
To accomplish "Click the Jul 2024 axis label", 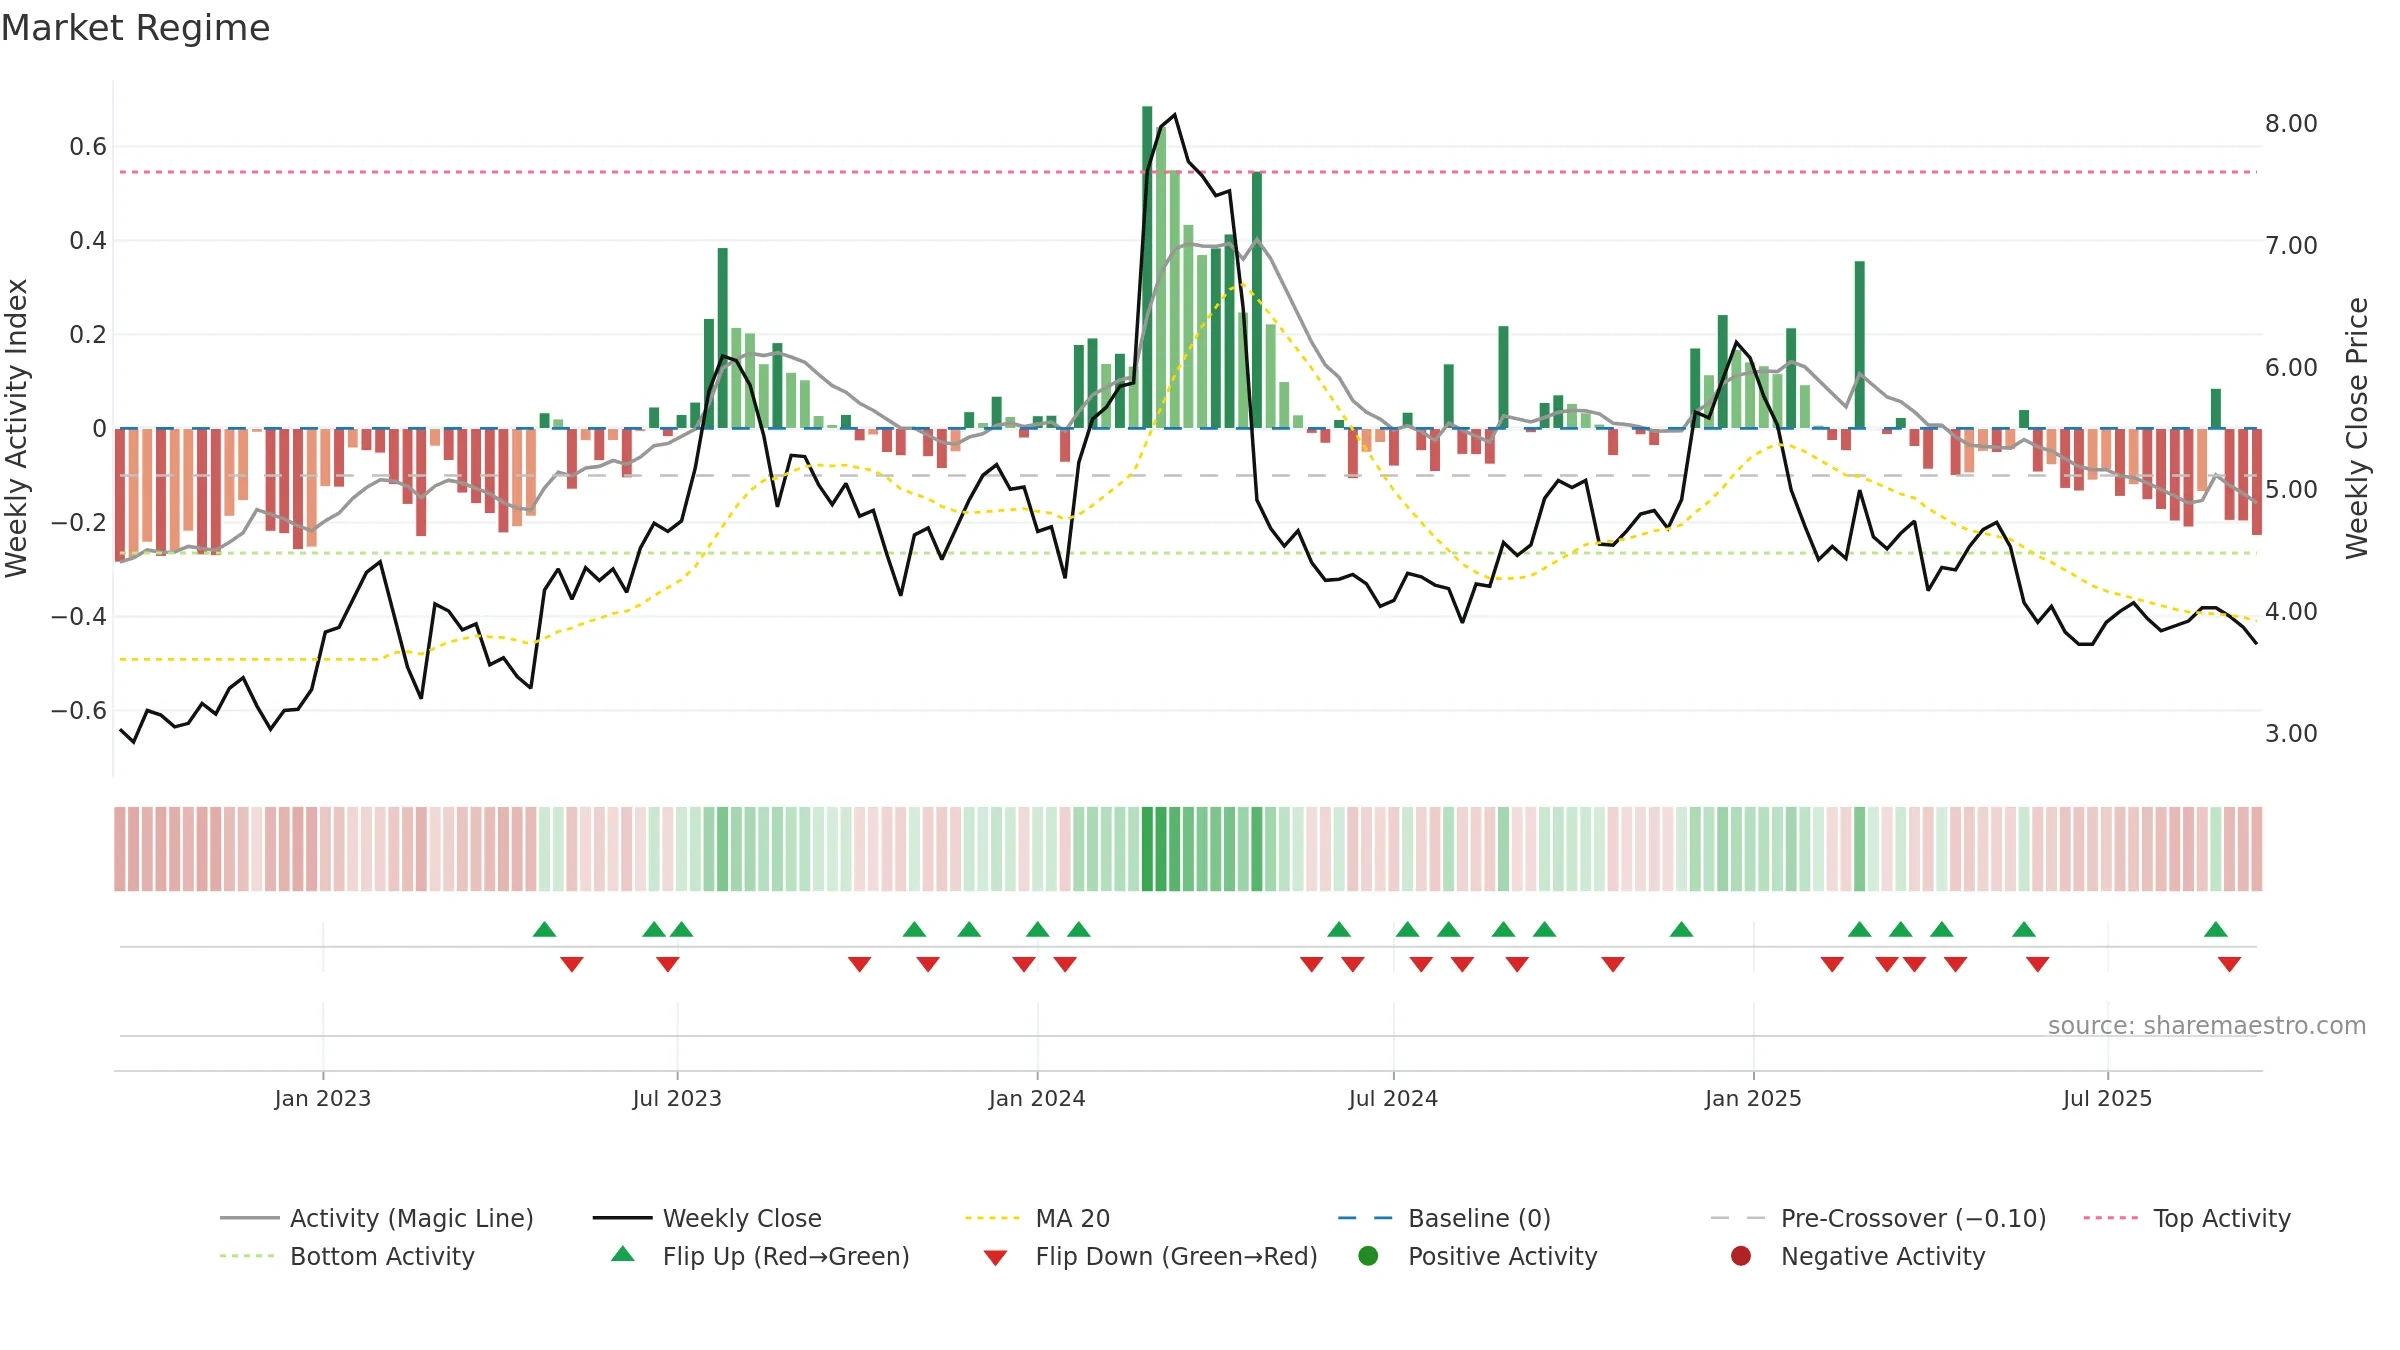I will tap(1393, 1099).
